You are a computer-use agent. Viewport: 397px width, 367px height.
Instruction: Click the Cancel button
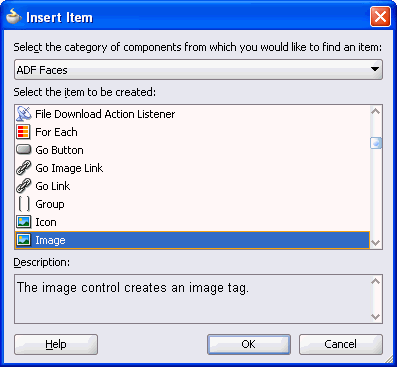(x=341, y=344)
